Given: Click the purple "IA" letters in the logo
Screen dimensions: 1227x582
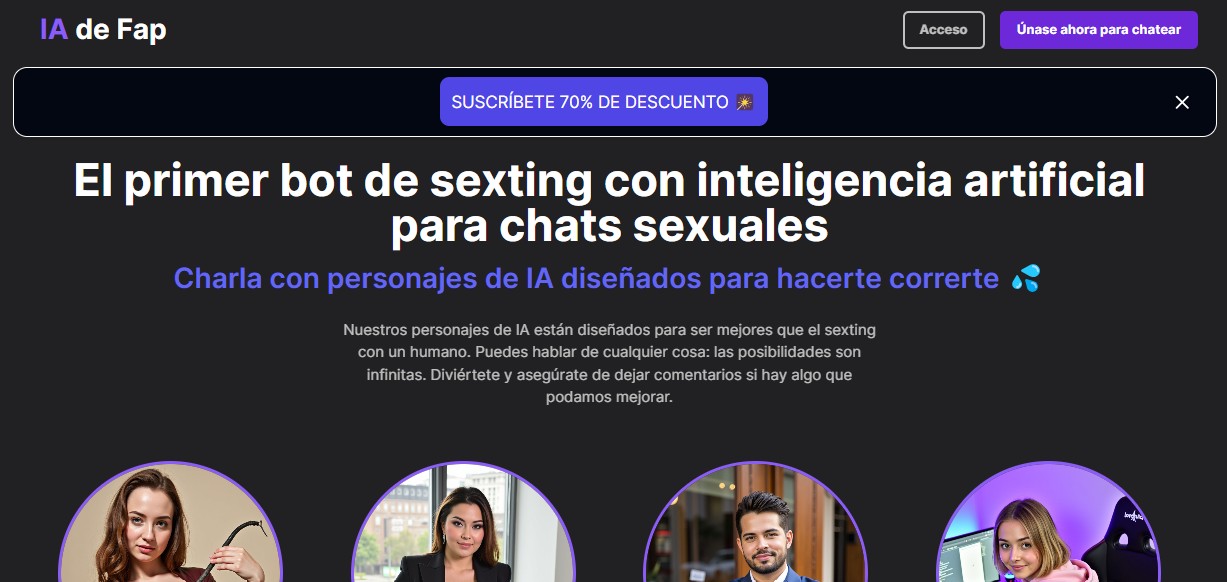Looking at the screenshot, I should pos(54,30).
